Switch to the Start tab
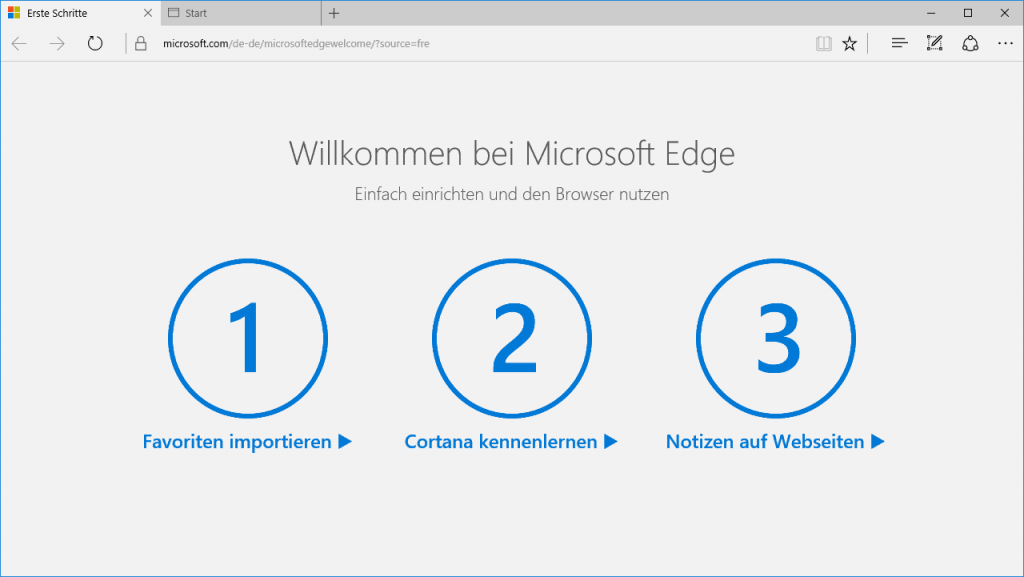This screenshot has height=577, width=1024. coord(241,13)
